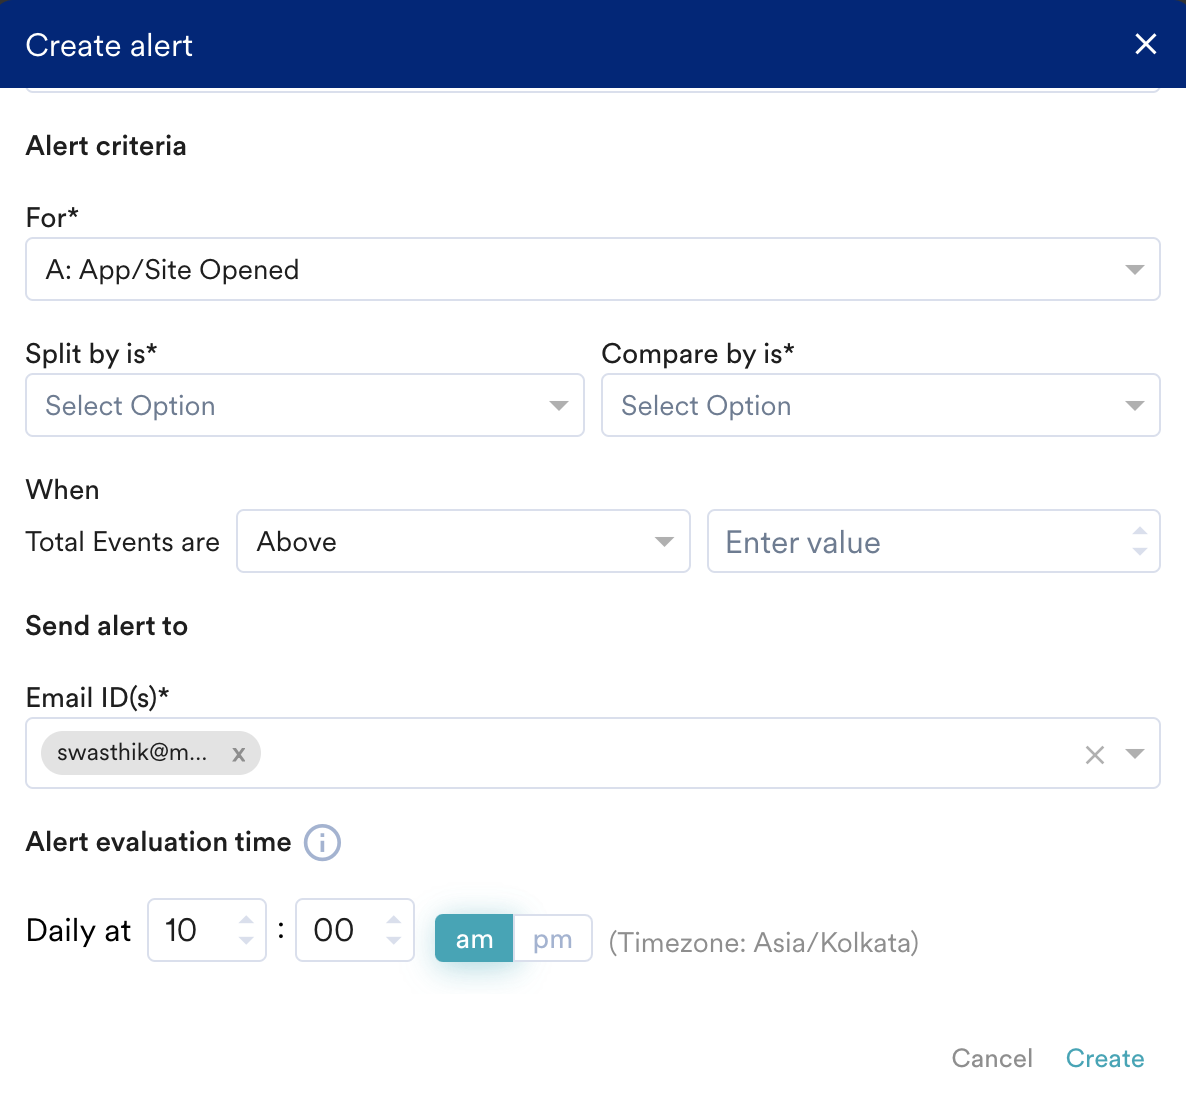Increase the threshold value with up arrow

click(x=1139, y=532)
